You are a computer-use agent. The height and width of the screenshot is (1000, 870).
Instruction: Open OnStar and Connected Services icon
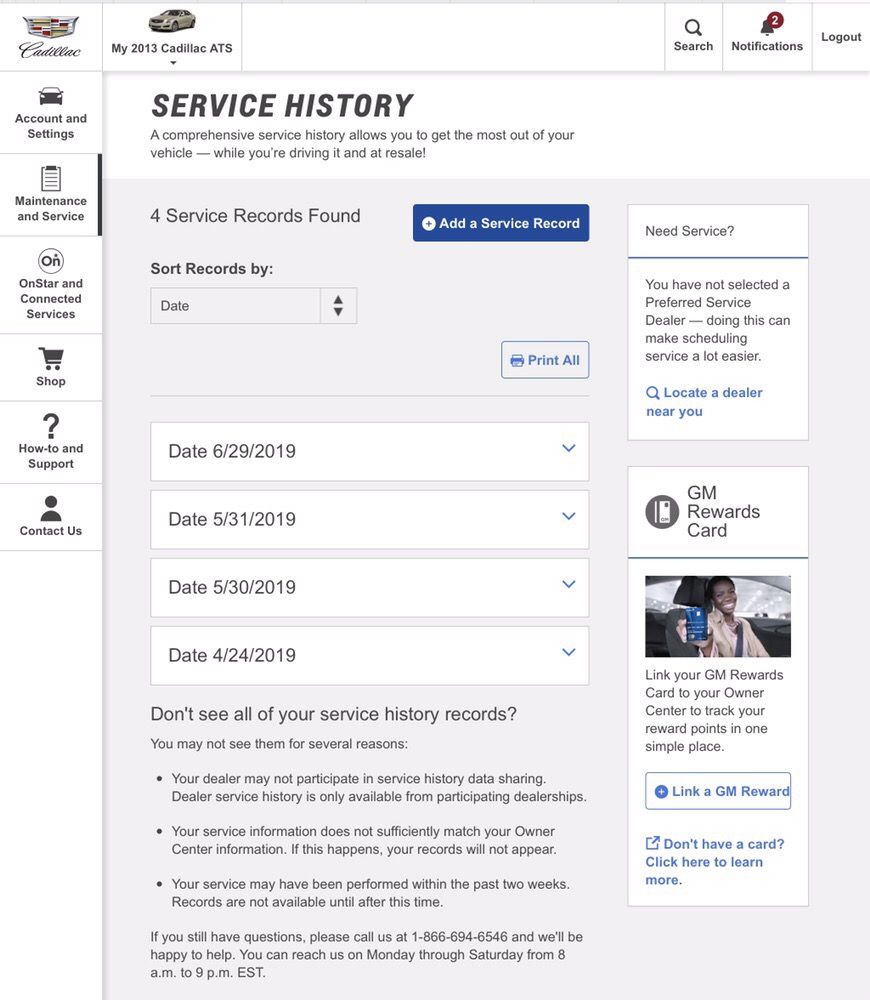pos(51,261)
